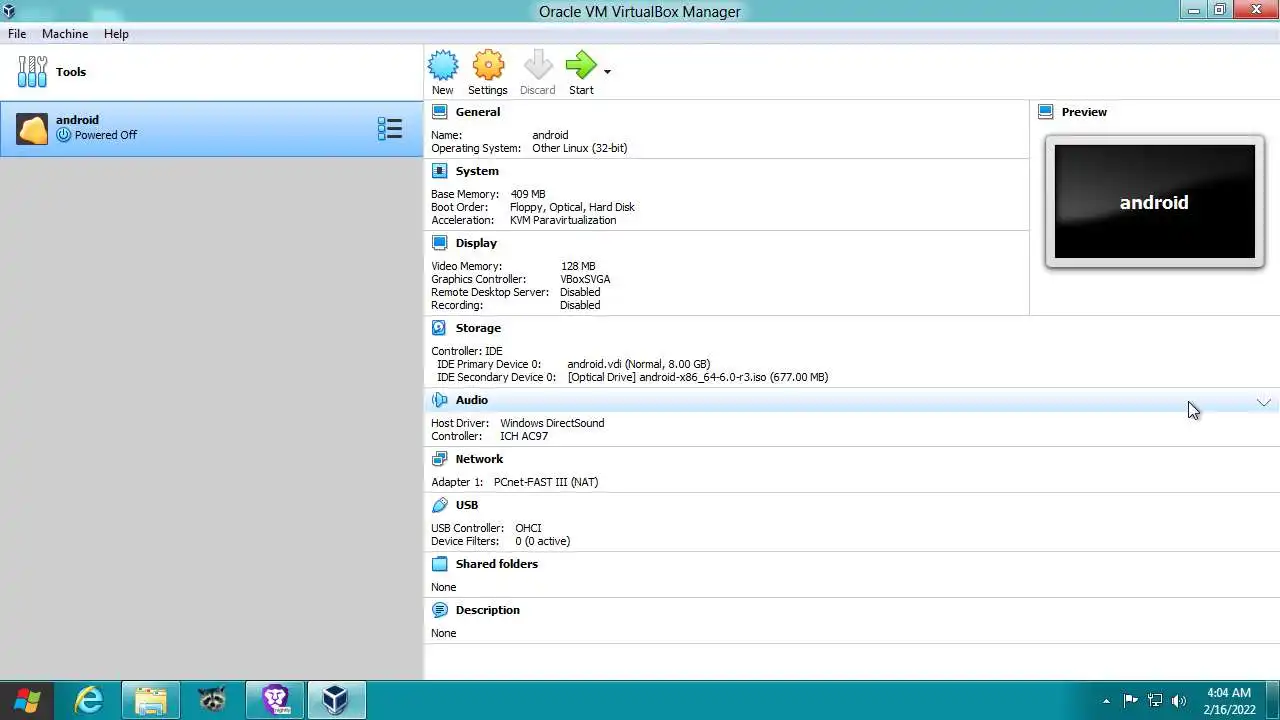The width and height of the screenshot is (1280, 720).
Task: Click the 'Other Linux (32-bit)' value
Action: pos(580,148)
